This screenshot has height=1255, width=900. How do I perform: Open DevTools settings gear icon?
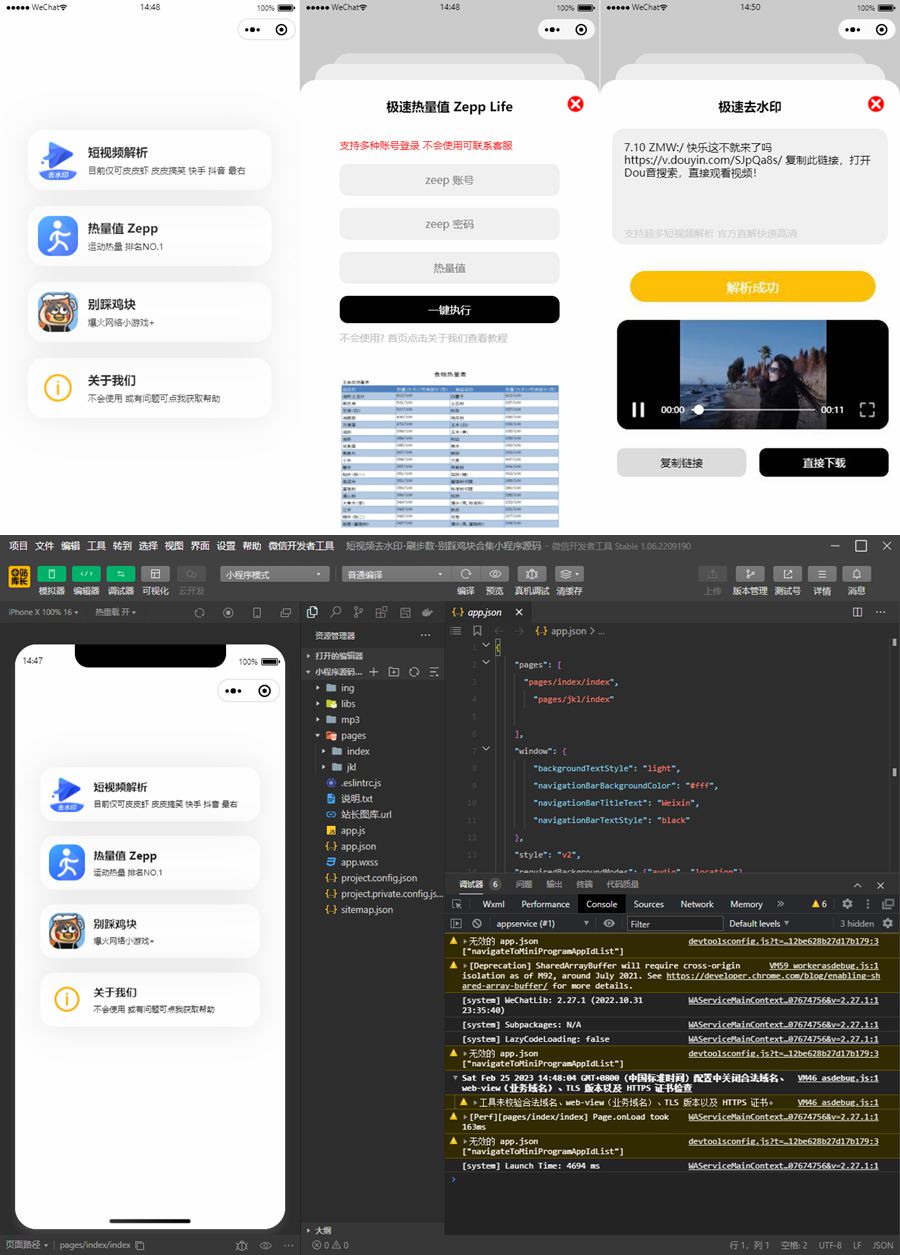(x=847, y=904)
